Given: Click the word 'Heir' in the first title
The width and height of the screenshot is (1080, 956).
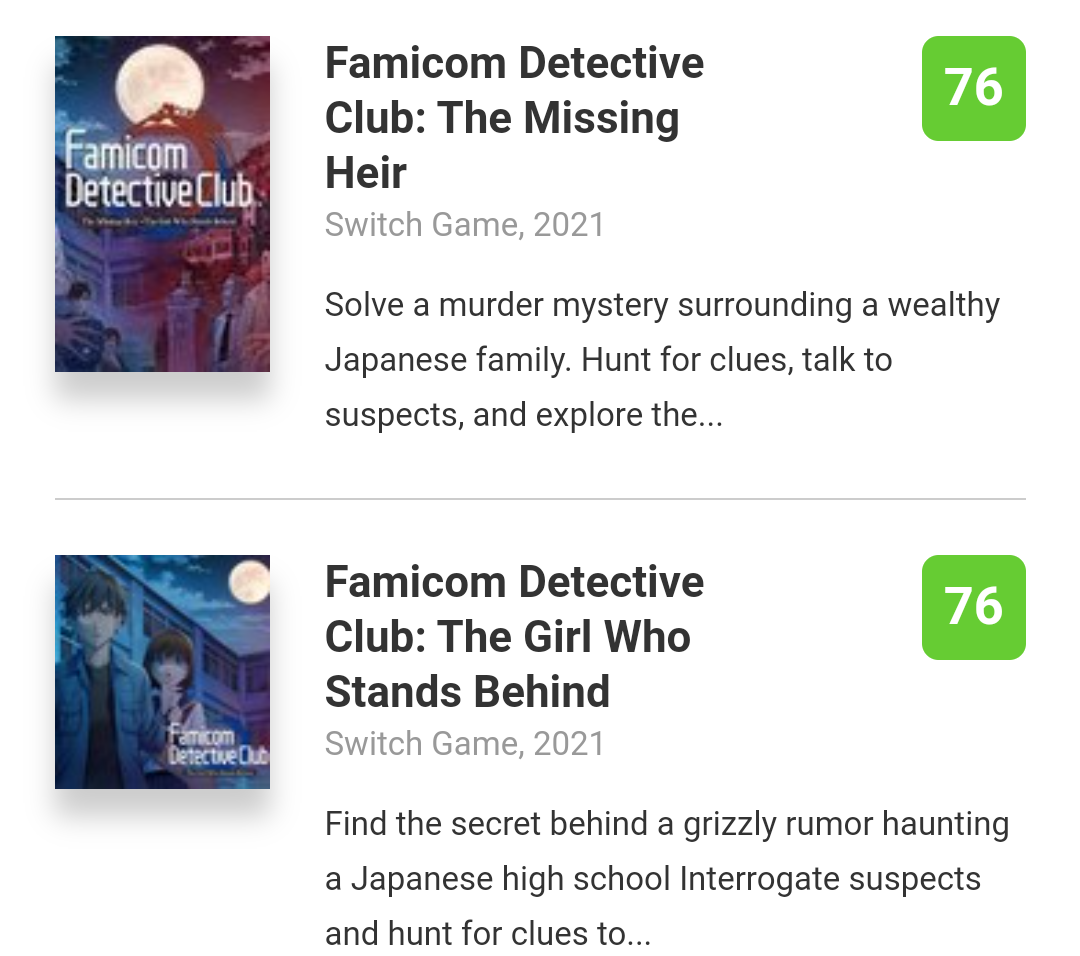Looking at the screenshot, I should [x=365, y=173].
